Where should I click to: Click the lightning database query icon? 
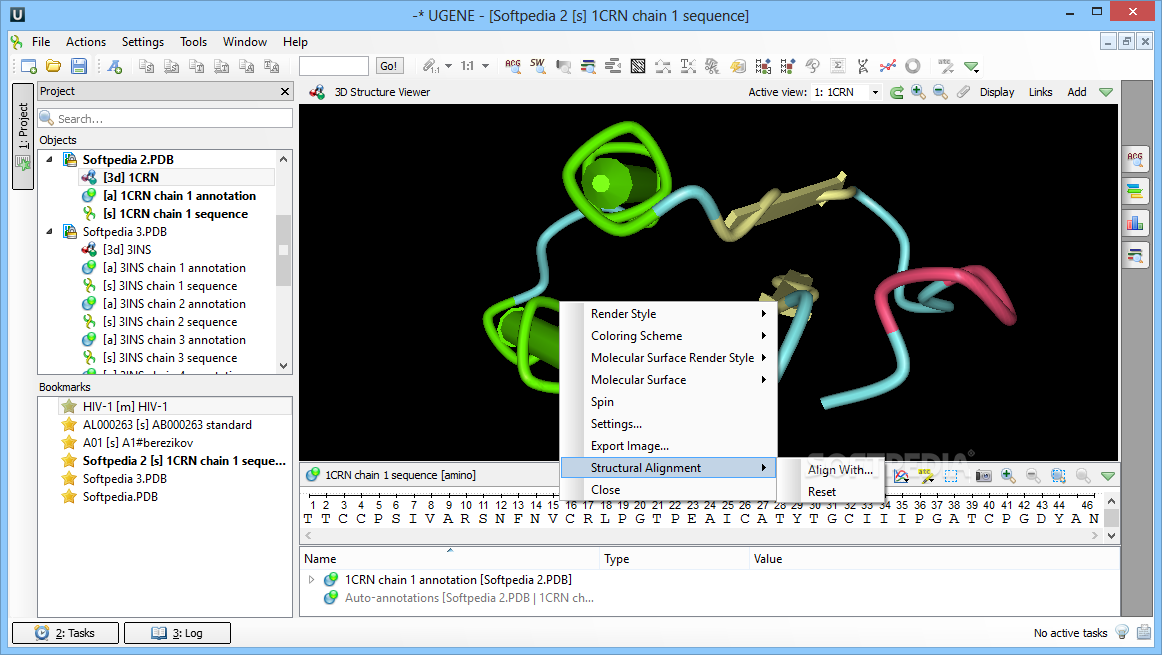(x=738, y=66)
